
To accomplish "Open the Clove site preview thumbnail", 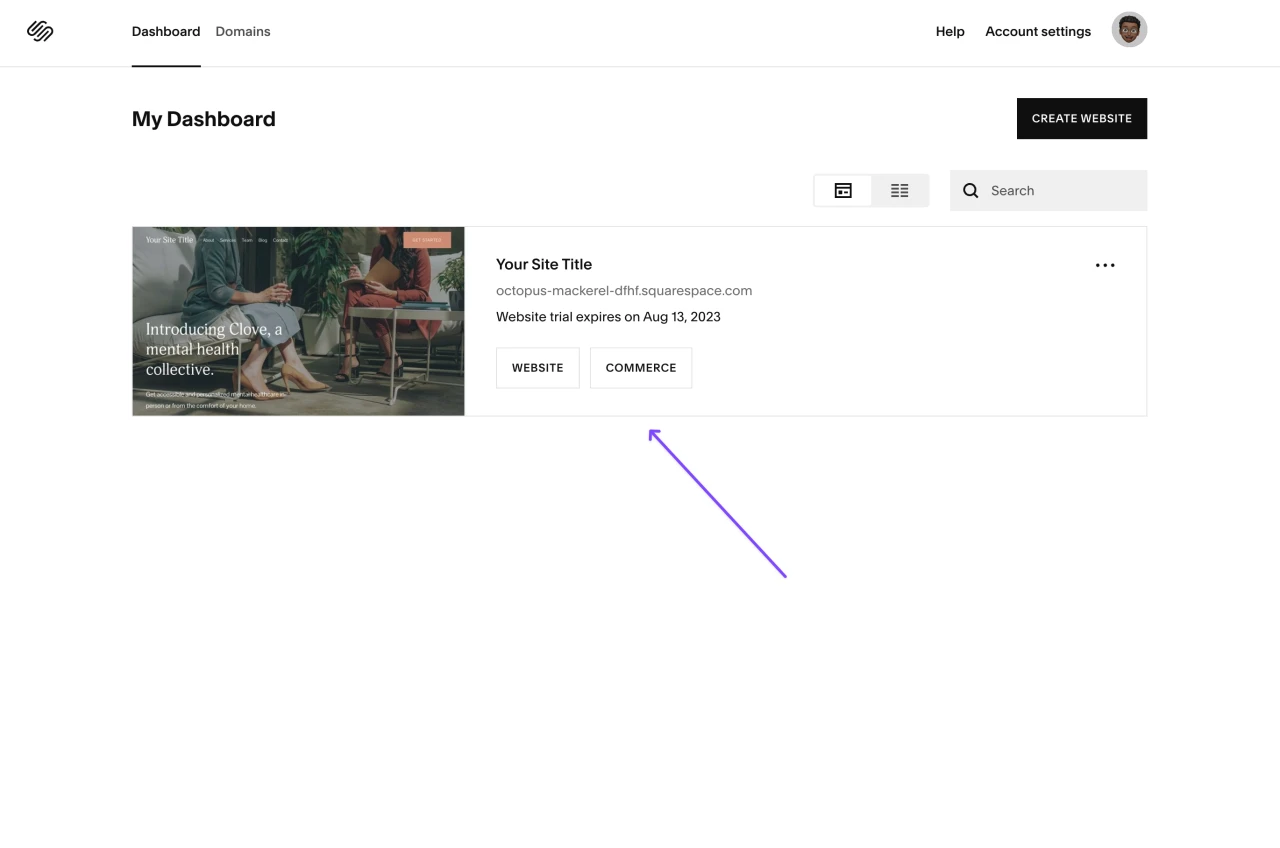I will click(x=298, y=321).
